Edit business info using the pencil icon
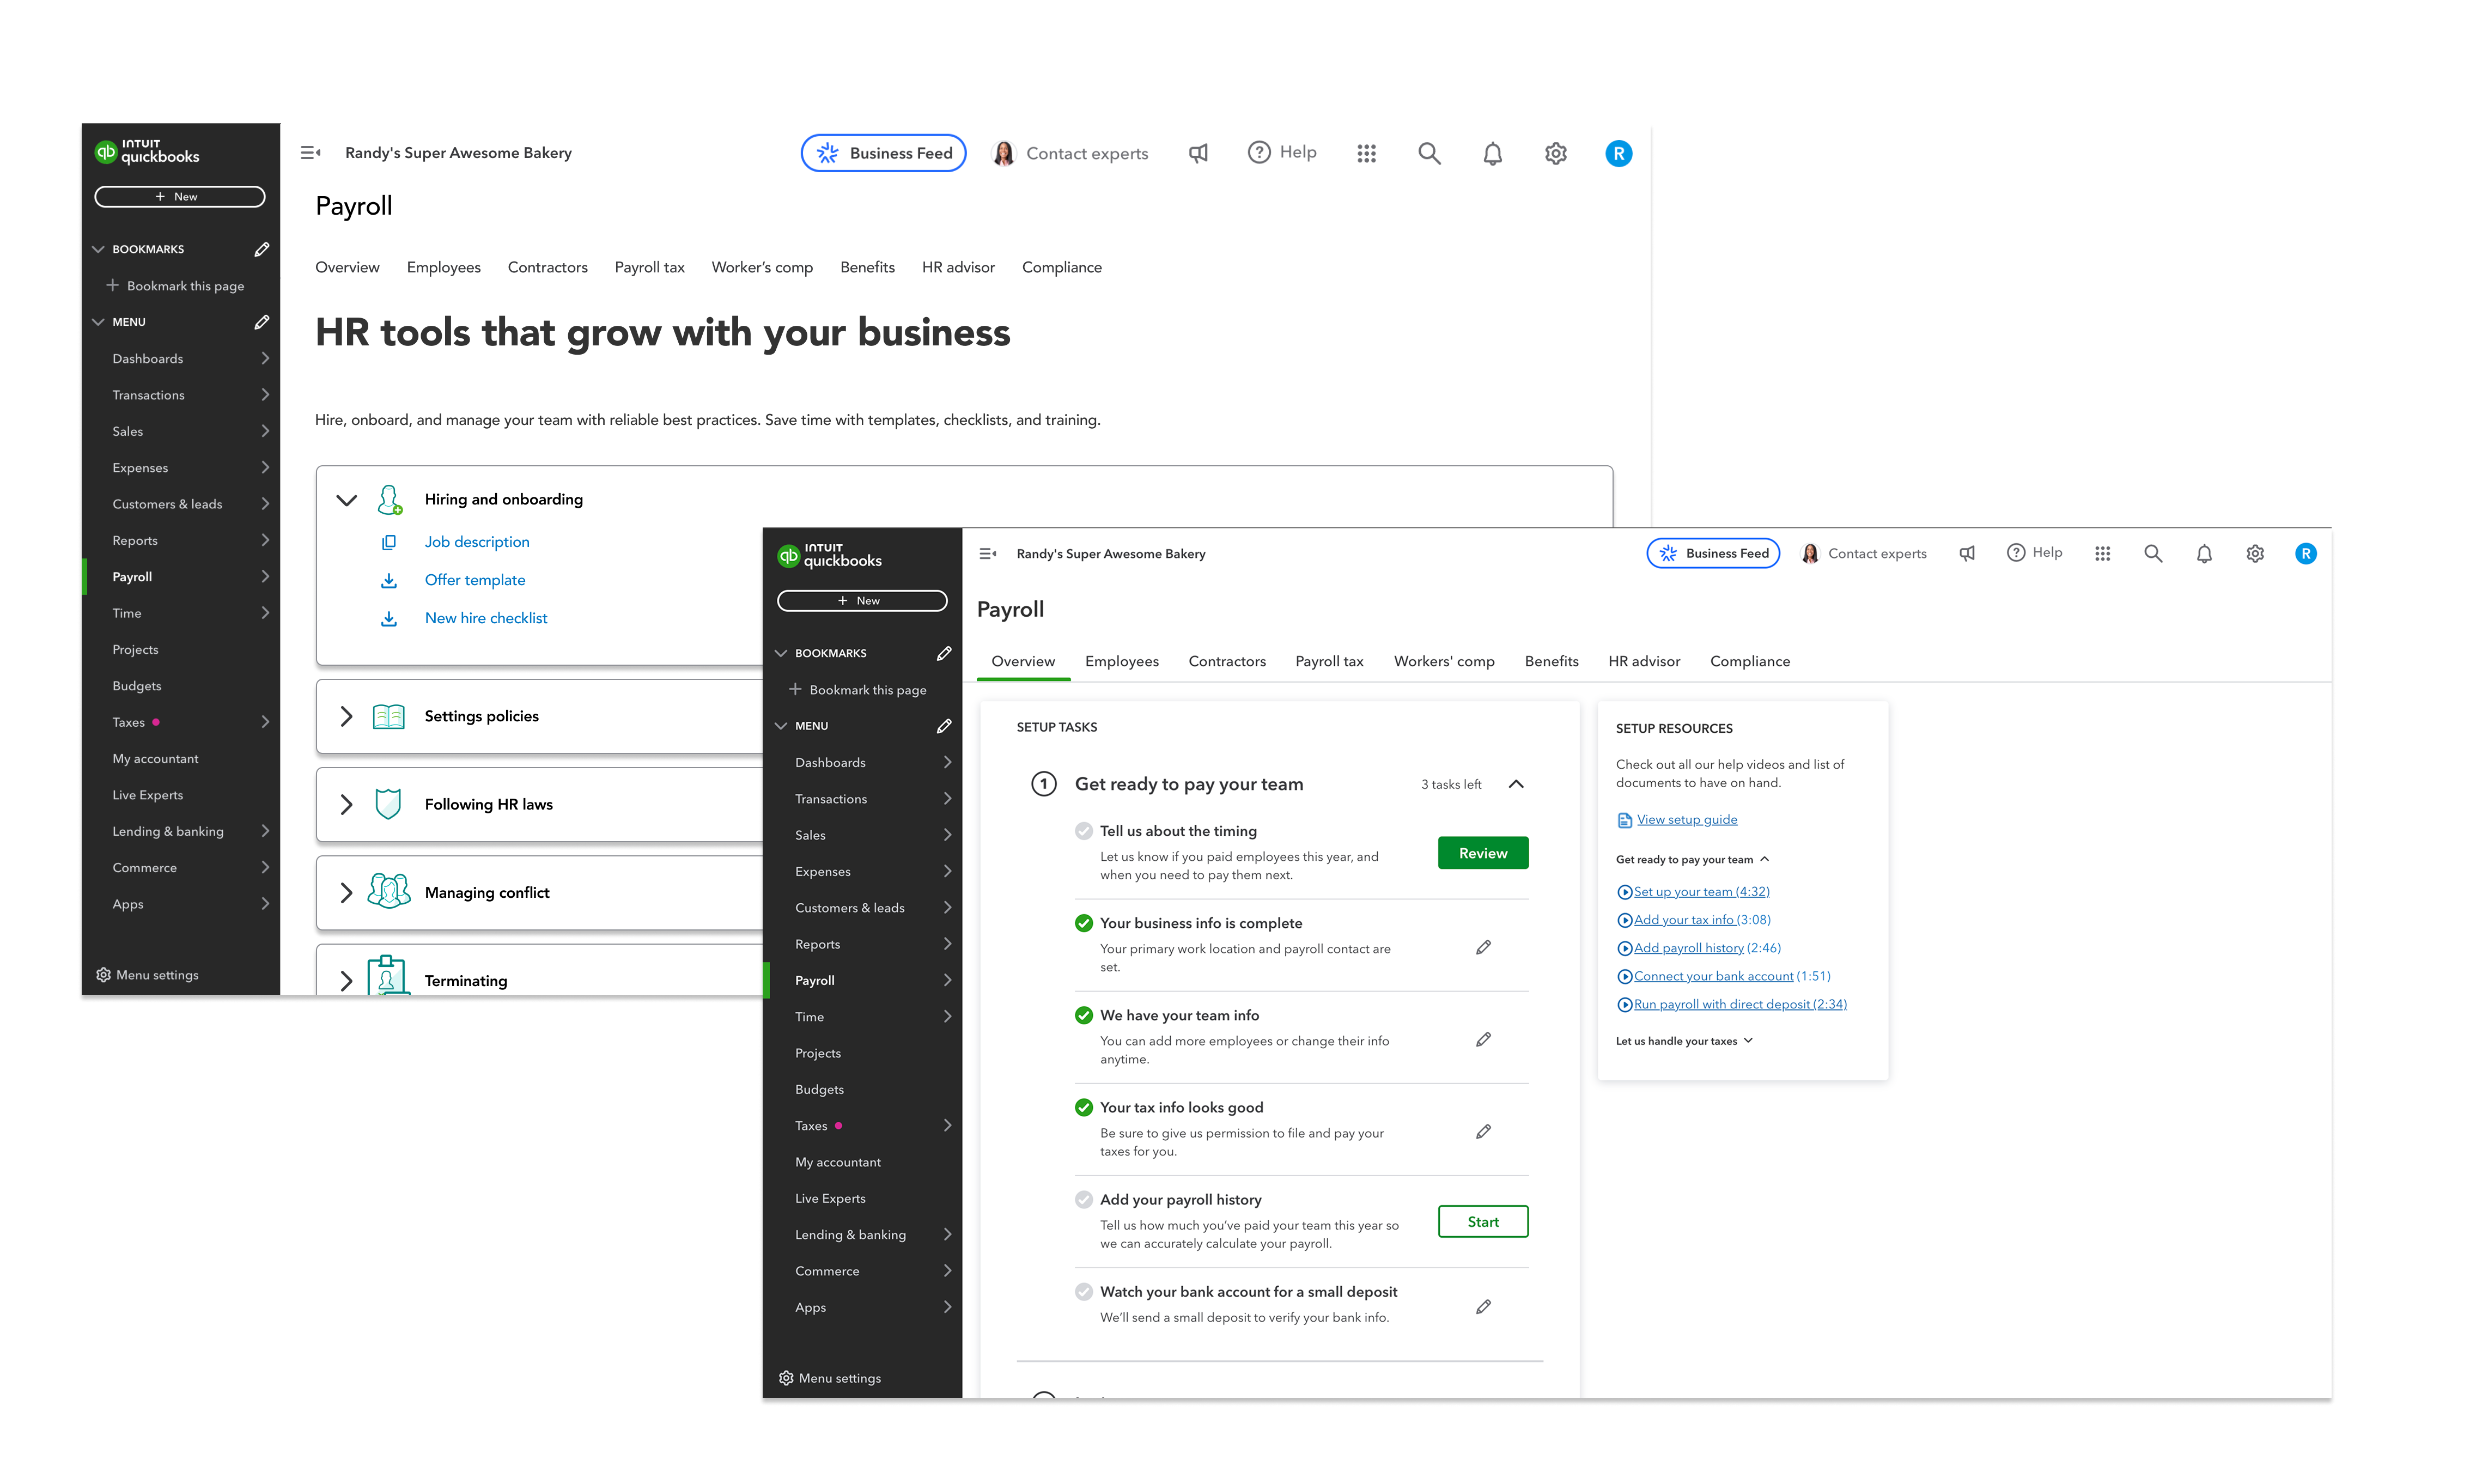Screen dimensions: 2482x1484 pos(1484,946)
